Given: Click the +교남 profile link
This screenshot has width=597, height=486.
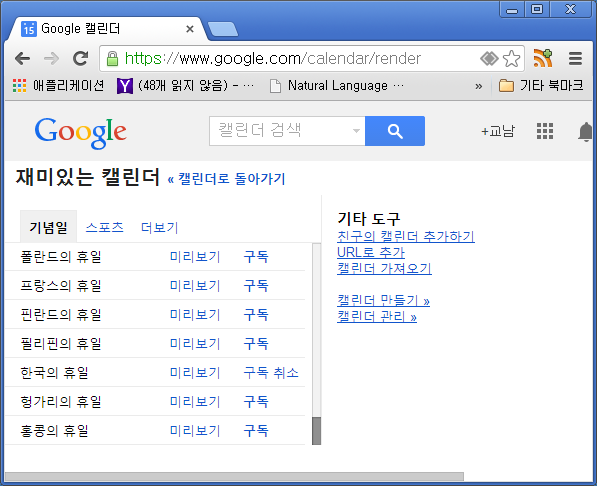Looking at the screenshot, I should tap(498, 131).
